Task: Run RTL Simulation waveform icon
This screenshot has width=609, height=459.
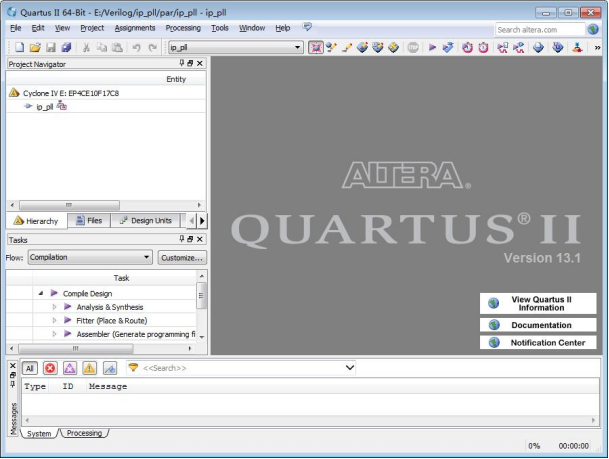Action: pos(503,47)
